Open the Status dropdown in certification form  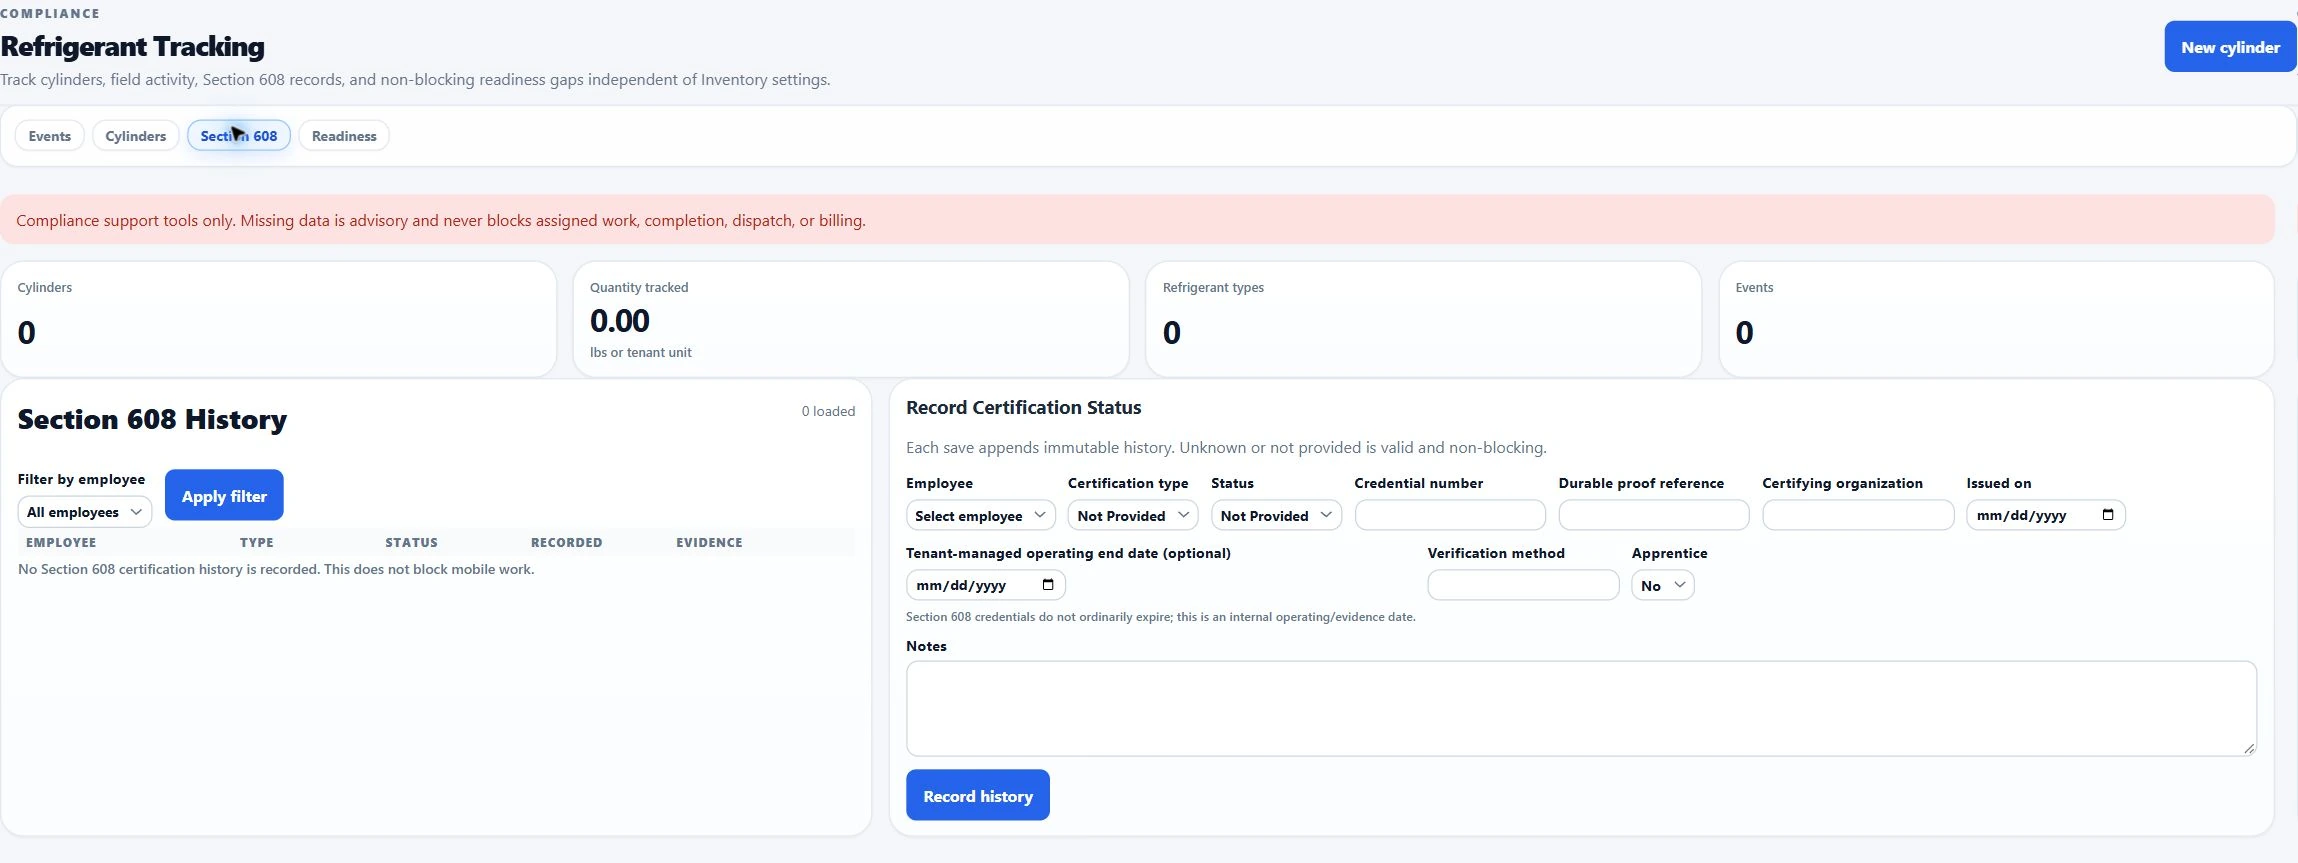pyautogui.click(x=1276, y=515)
